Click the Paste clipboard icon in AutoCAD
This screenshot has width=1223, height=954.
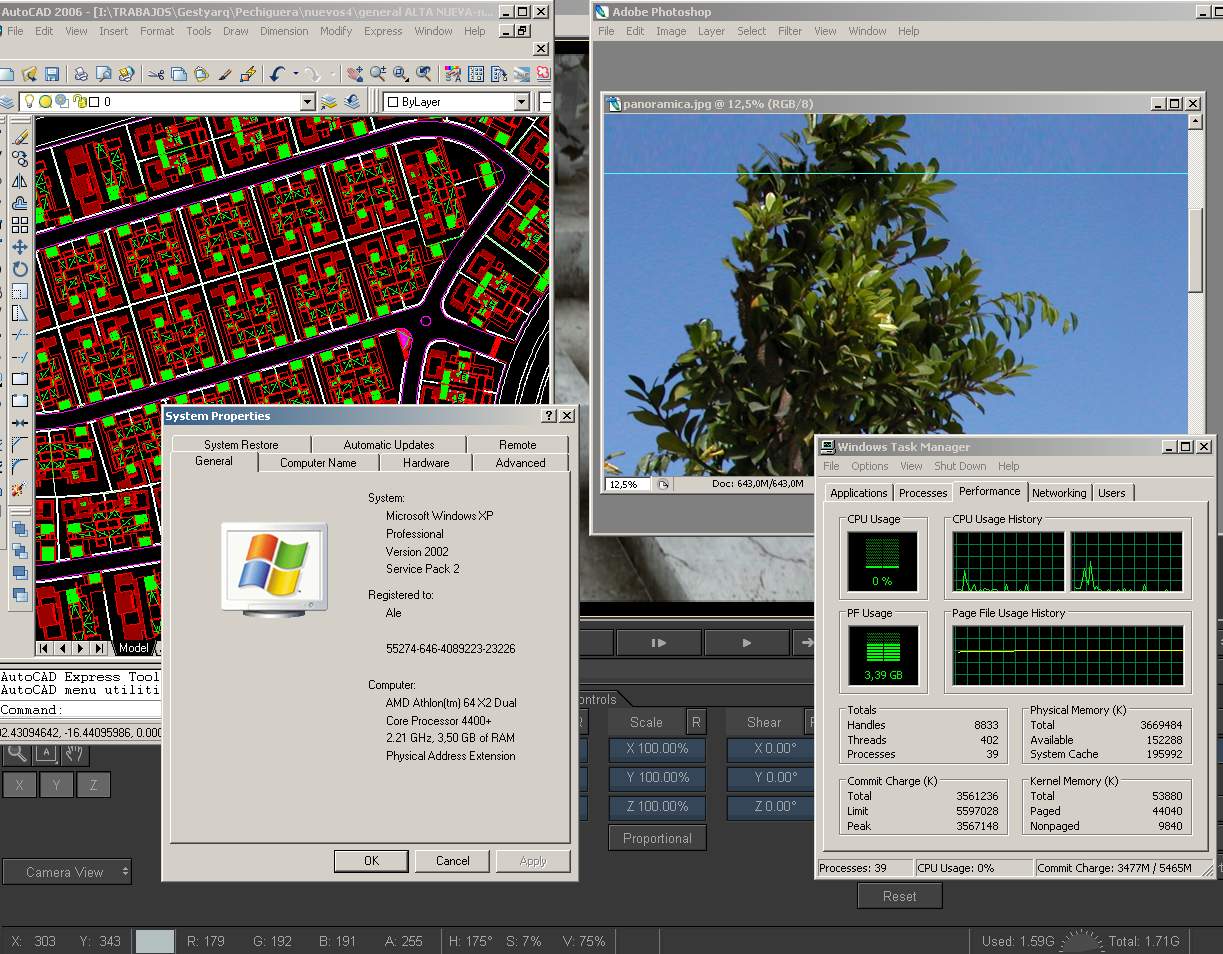tap(201, 74)
